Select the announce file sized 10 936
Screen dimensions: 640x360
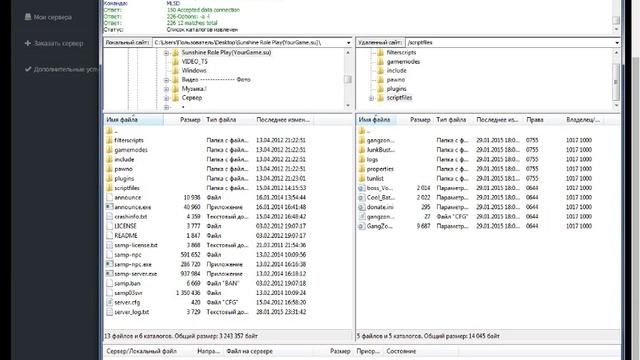127,198
